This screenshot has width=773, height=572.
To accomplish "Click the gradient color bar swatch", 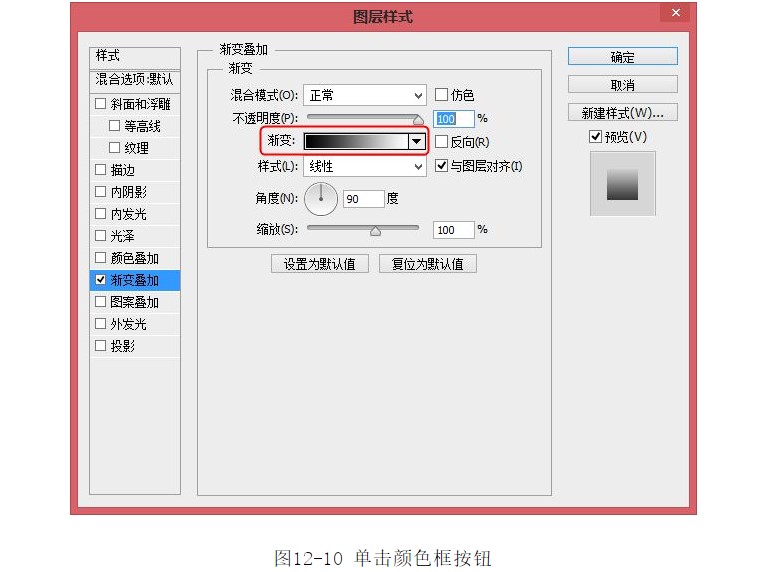I will (356, 142).
